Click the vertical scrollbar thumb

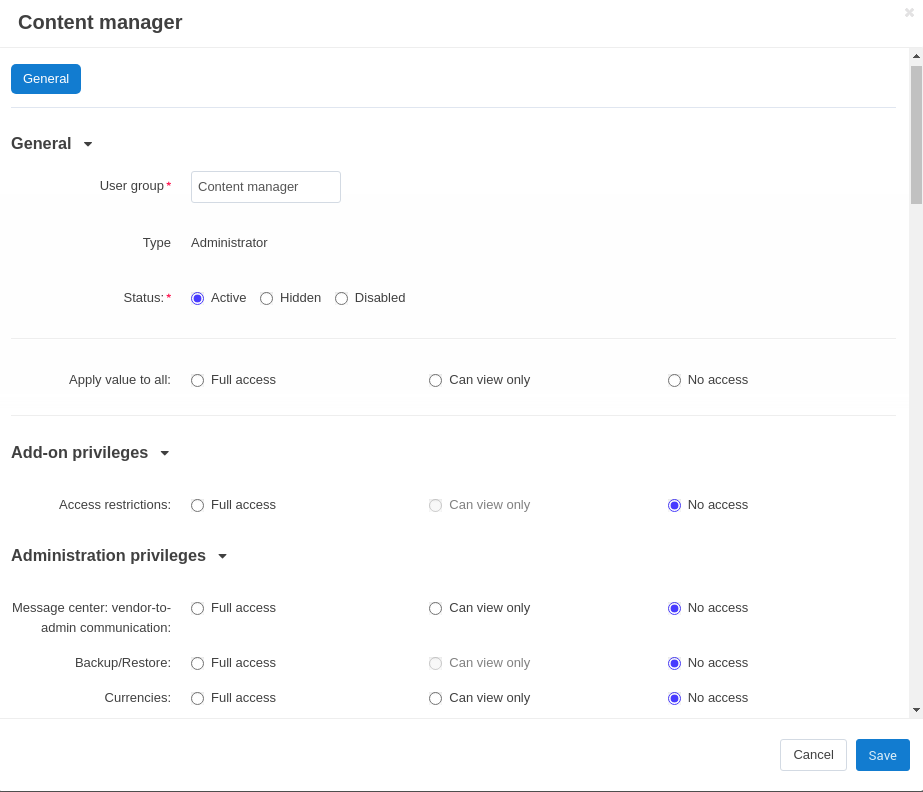[x=916, y=135]
